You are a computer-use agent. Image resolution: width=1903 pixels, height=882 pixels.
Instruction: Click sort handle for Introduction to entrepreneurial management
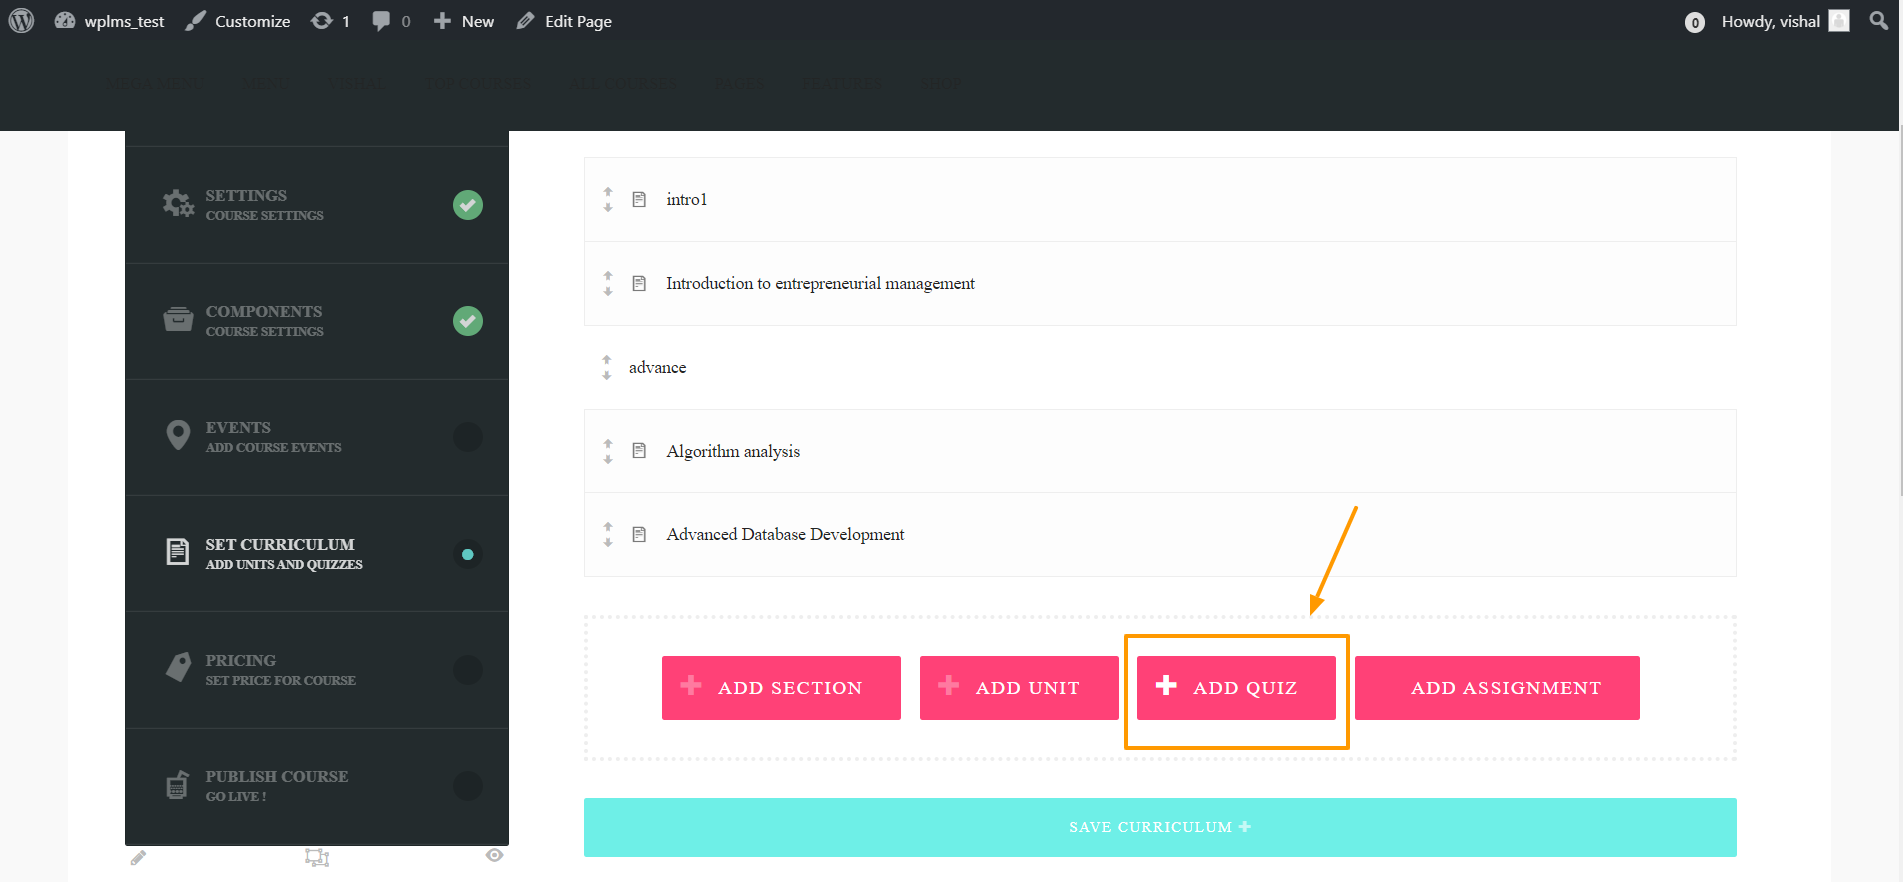click(x=608, y=284)
